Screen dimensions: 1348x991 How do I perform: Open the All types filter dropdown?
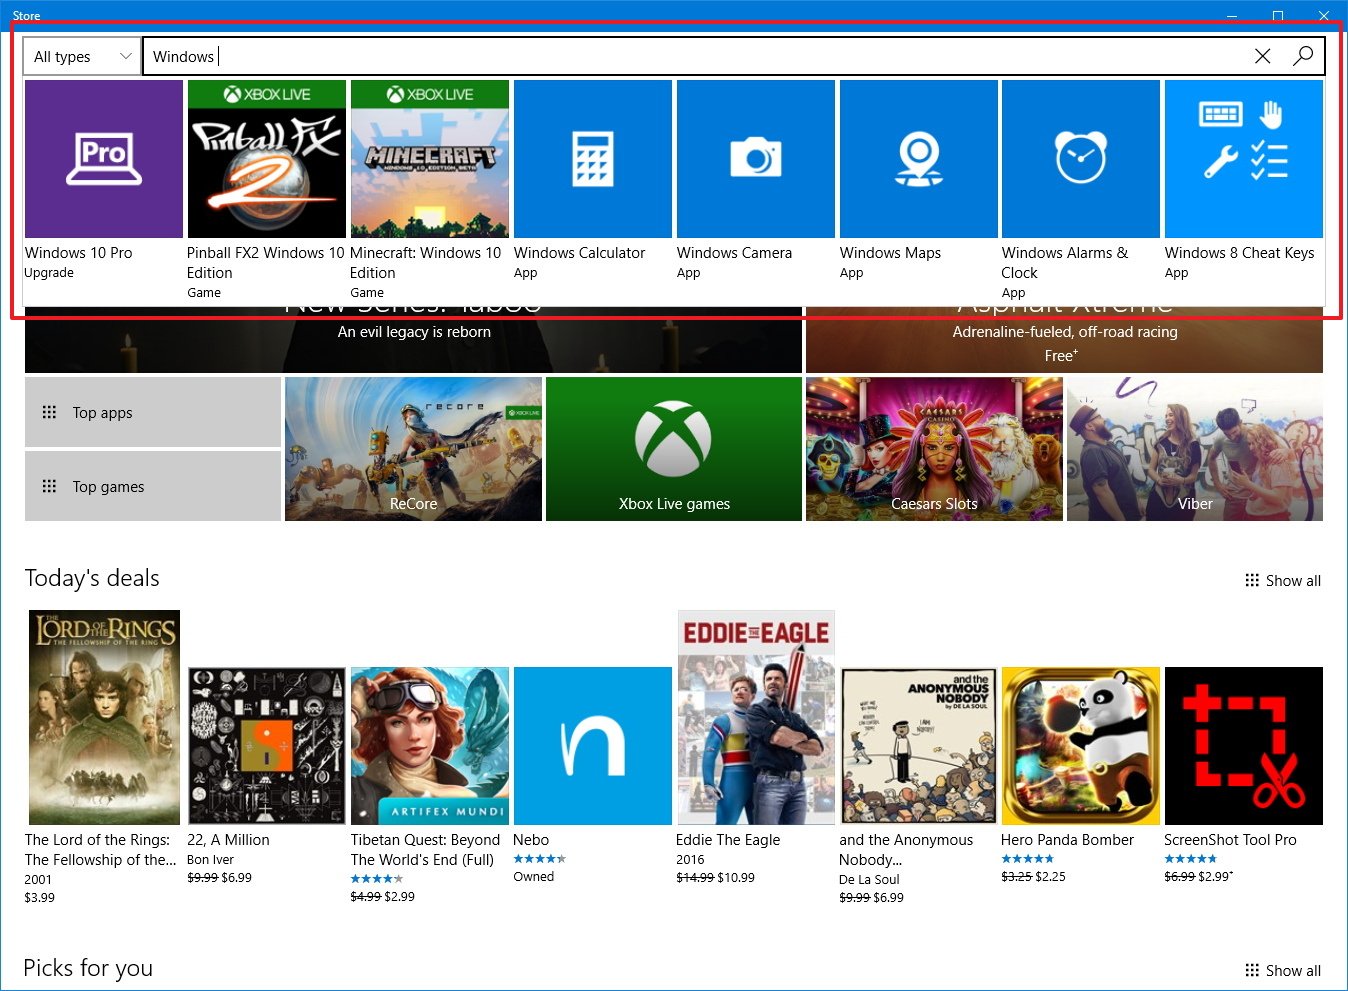click(x=82, y=56)
